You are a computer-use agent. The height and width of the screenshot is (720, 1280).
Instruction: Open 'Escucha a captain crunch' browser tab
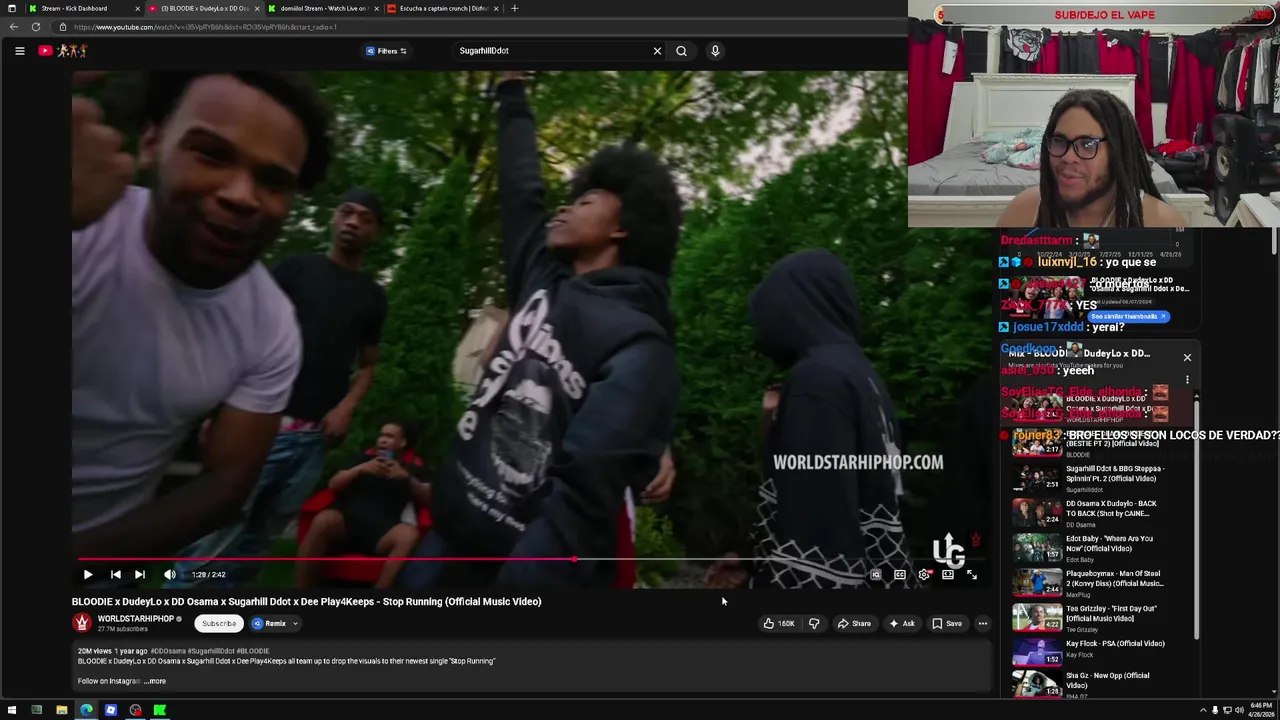click(x=440, y=8)
